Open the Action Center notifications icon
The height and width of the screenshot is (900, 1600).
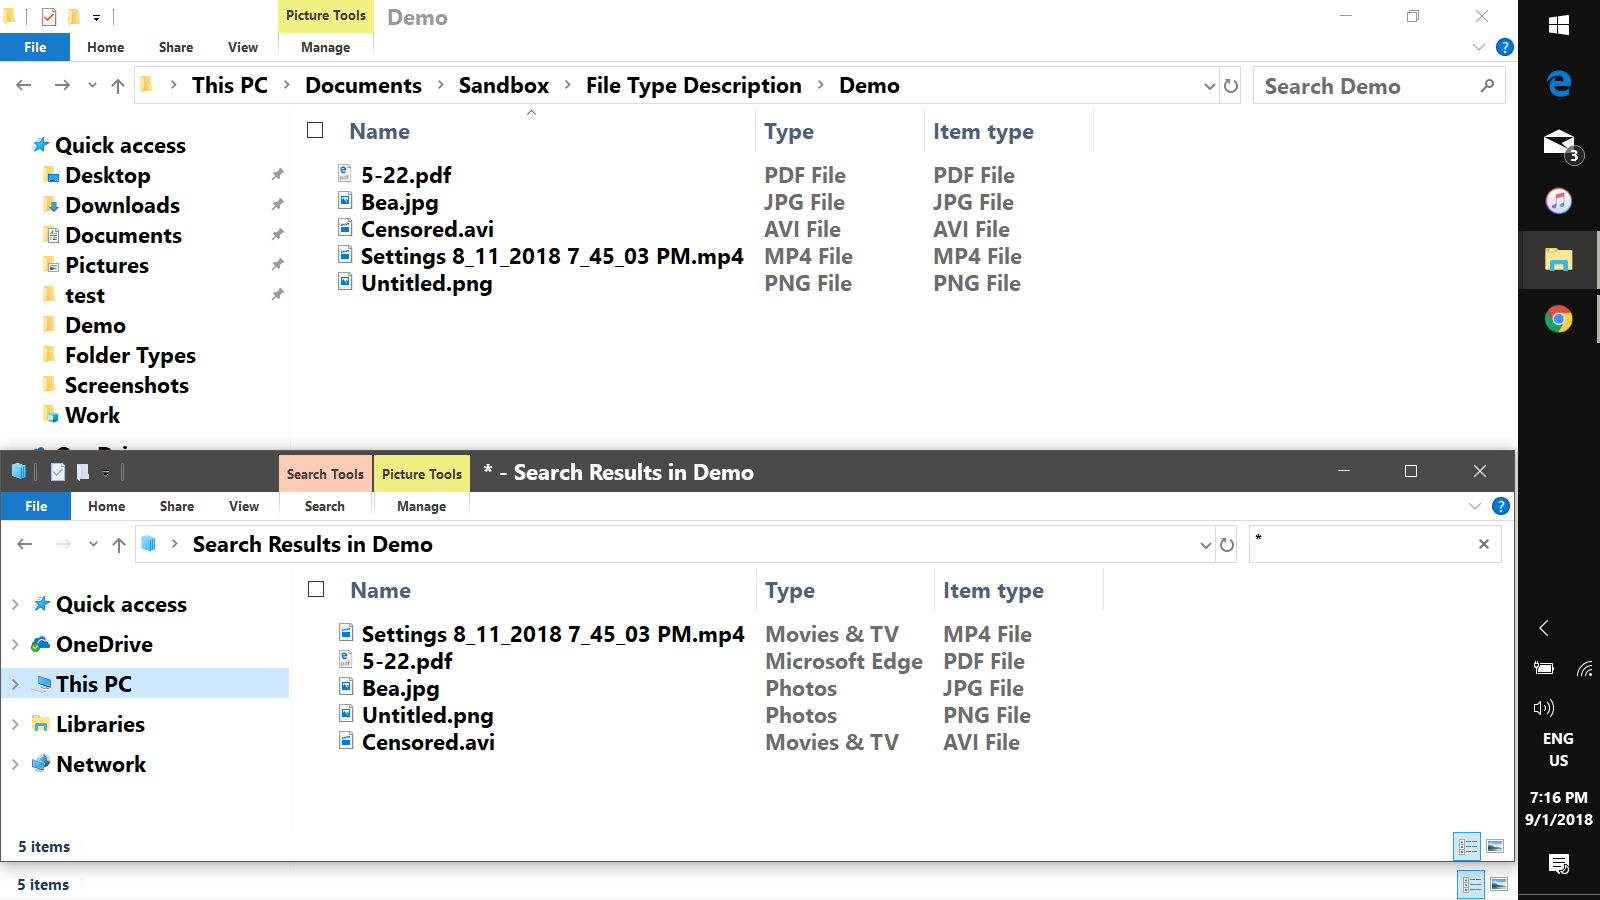point(1558,863)
